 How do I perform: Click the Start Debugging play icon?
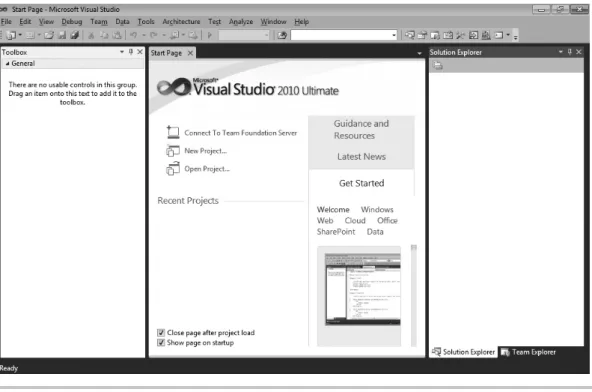210,35
